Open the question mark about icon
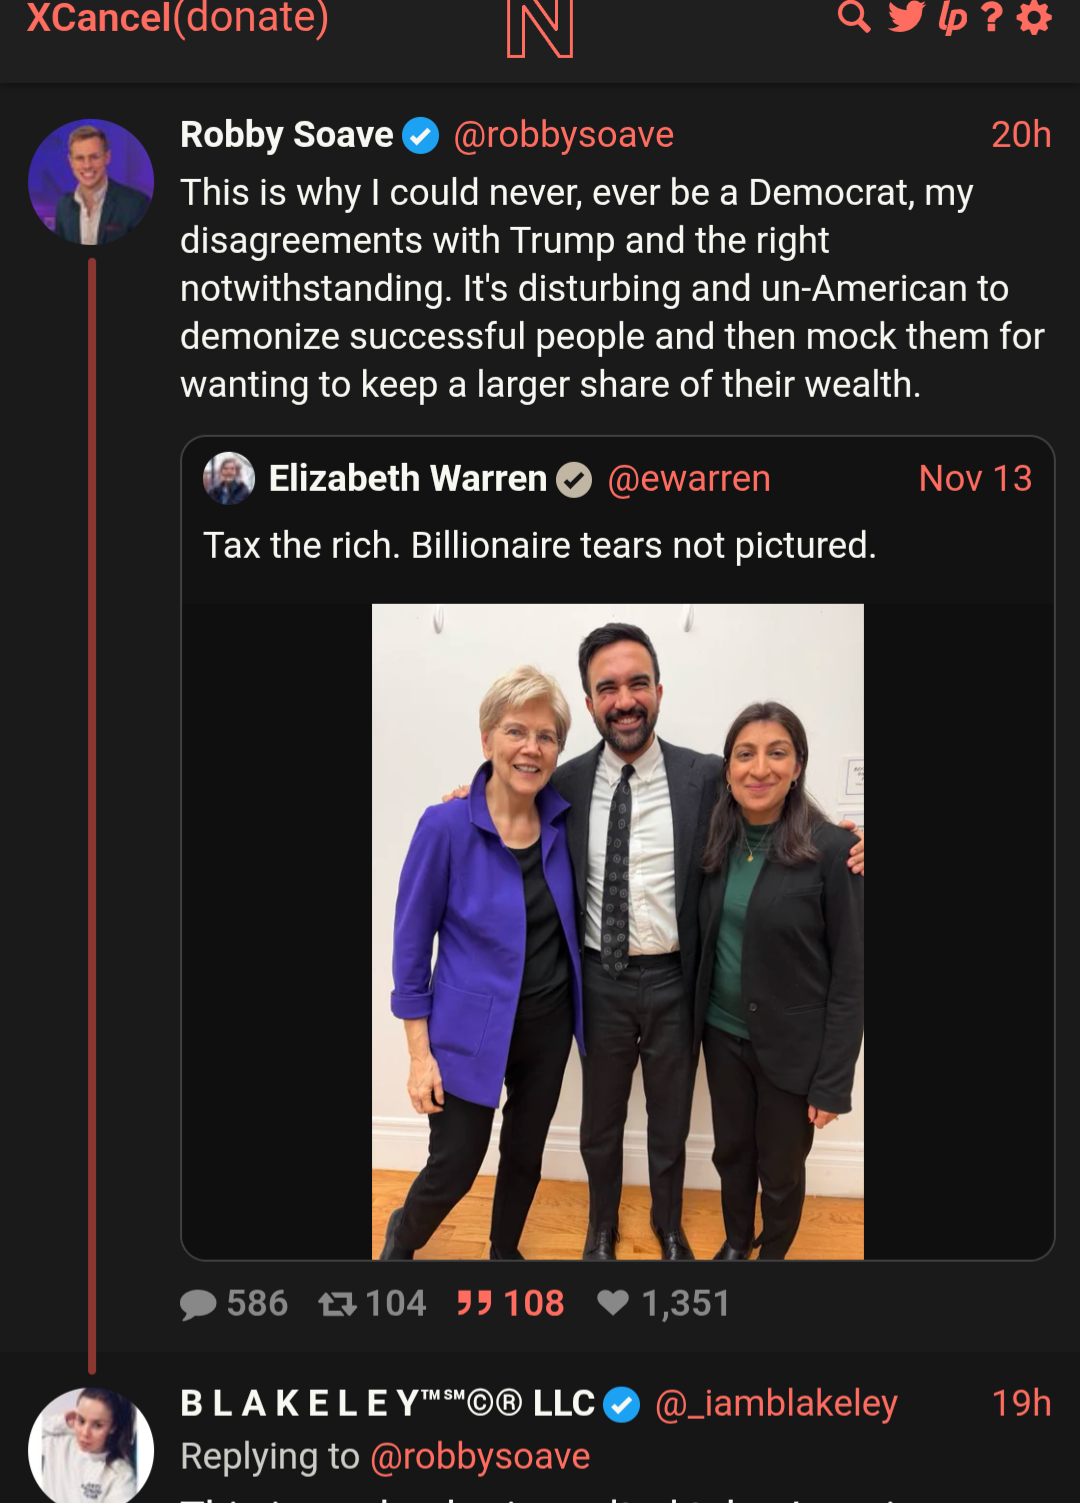This screenshot has width=1080, height=1503. click(991, 17)
